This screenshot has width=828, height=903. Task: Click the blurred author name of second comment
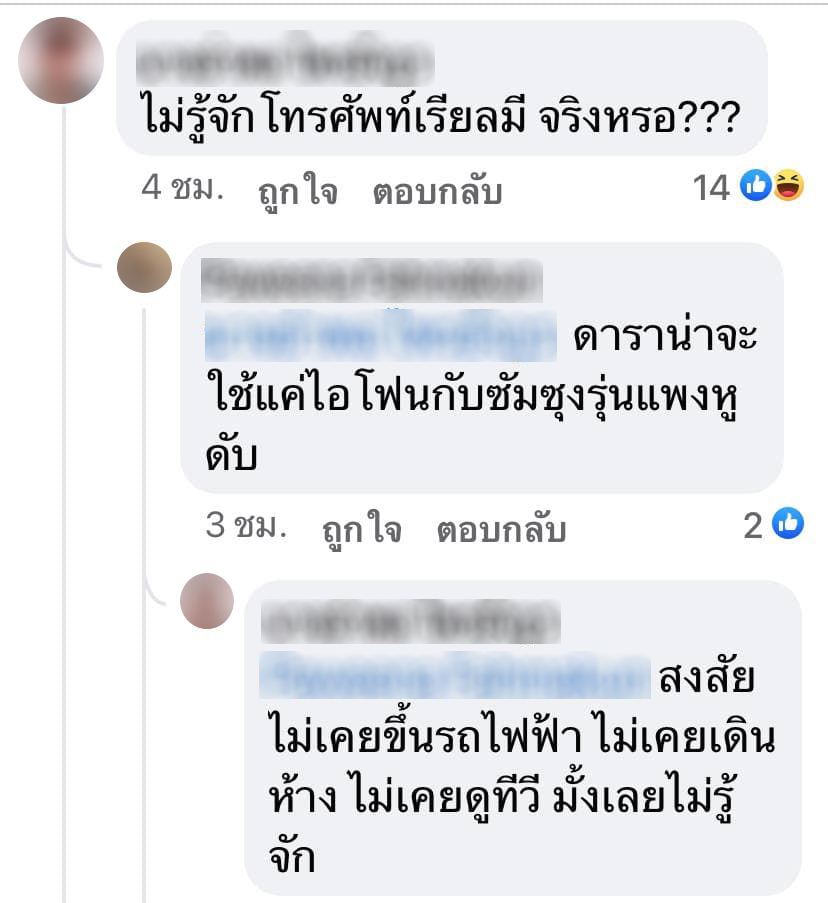pyautogui.click(x=371, y=280)
